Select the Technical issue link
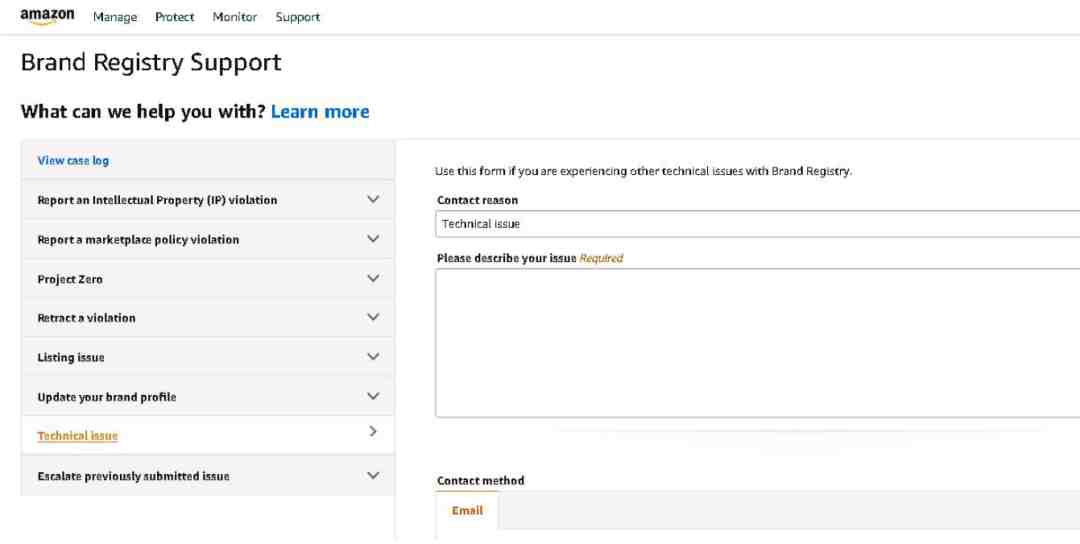The height and width of the screenshot is (544, 1080). tap(78, 436)
